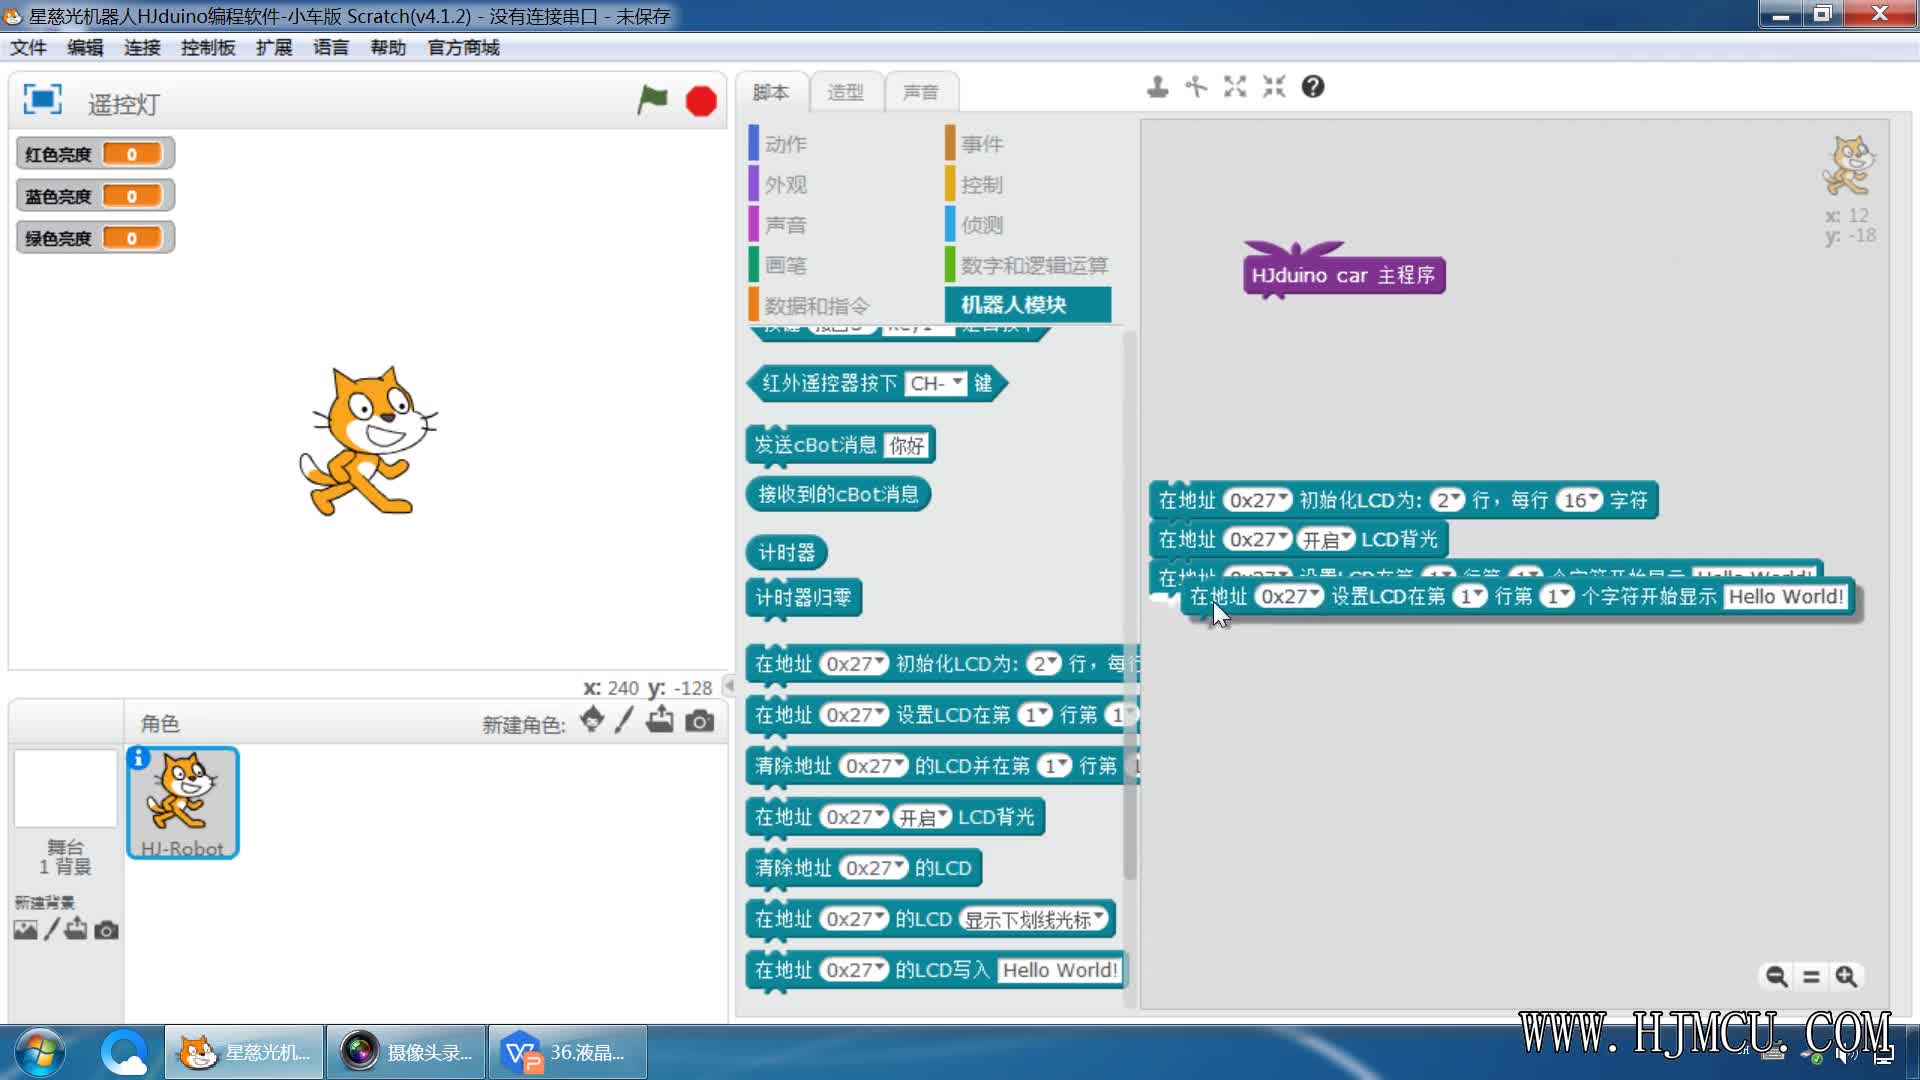
Task: Click the grow sprite tool icon
Action: (x=1235, y=87)
